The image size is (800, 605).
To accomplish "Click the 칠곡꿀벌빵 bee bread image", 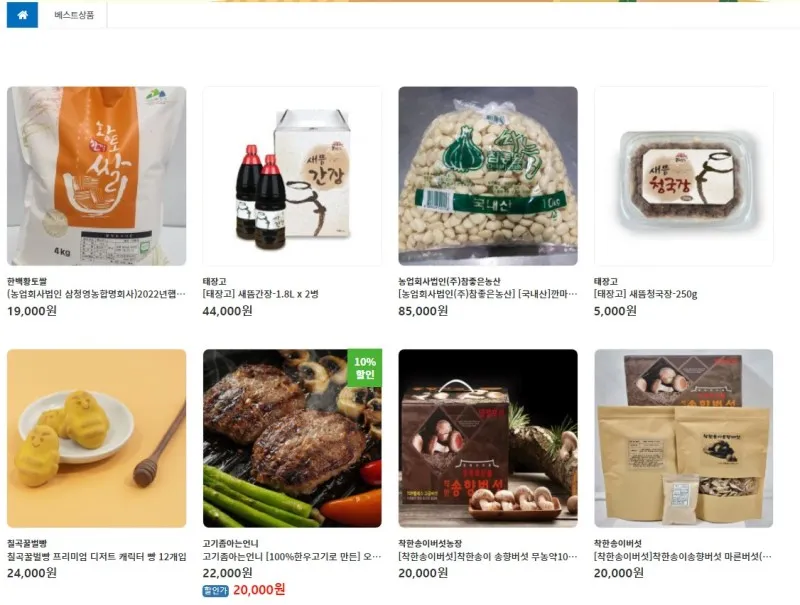I will (96, 438).
